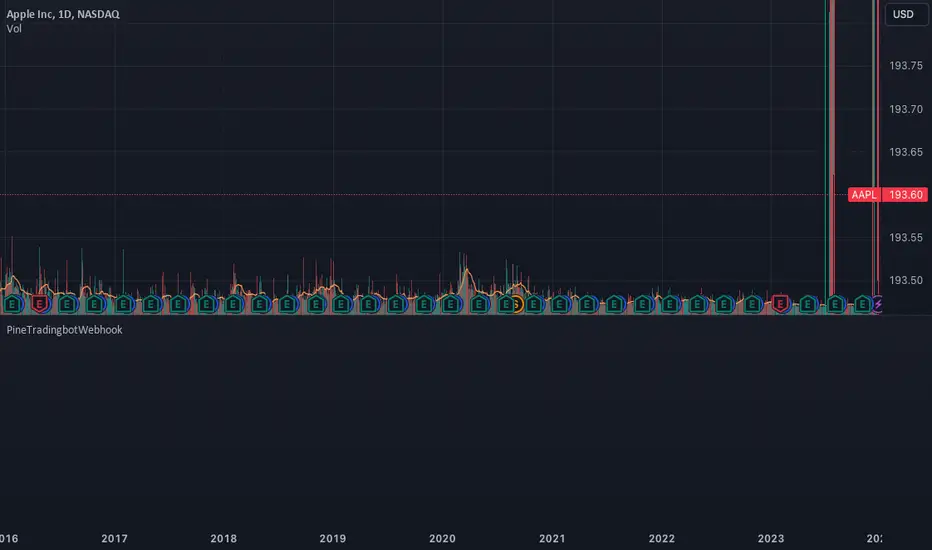
Task: Open first green earnings marker after 2018 gridline
Action: [233, 304]
